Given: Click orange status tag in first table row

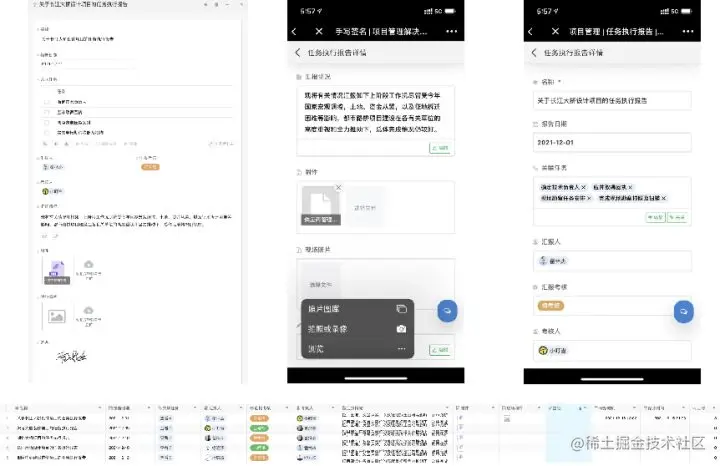Looking at the screenshot, I should click(x=259, y=418).
